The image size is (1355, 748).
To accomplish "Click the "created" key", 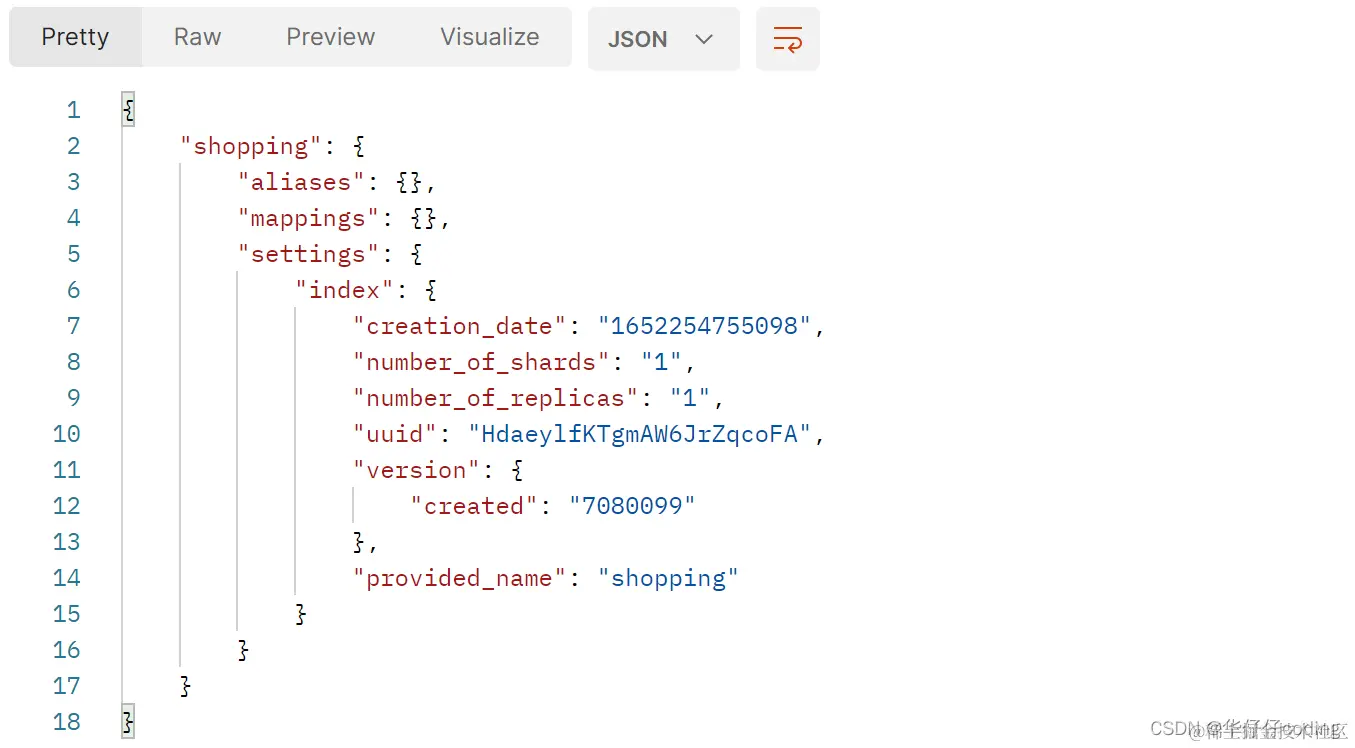I will [475, 506].
